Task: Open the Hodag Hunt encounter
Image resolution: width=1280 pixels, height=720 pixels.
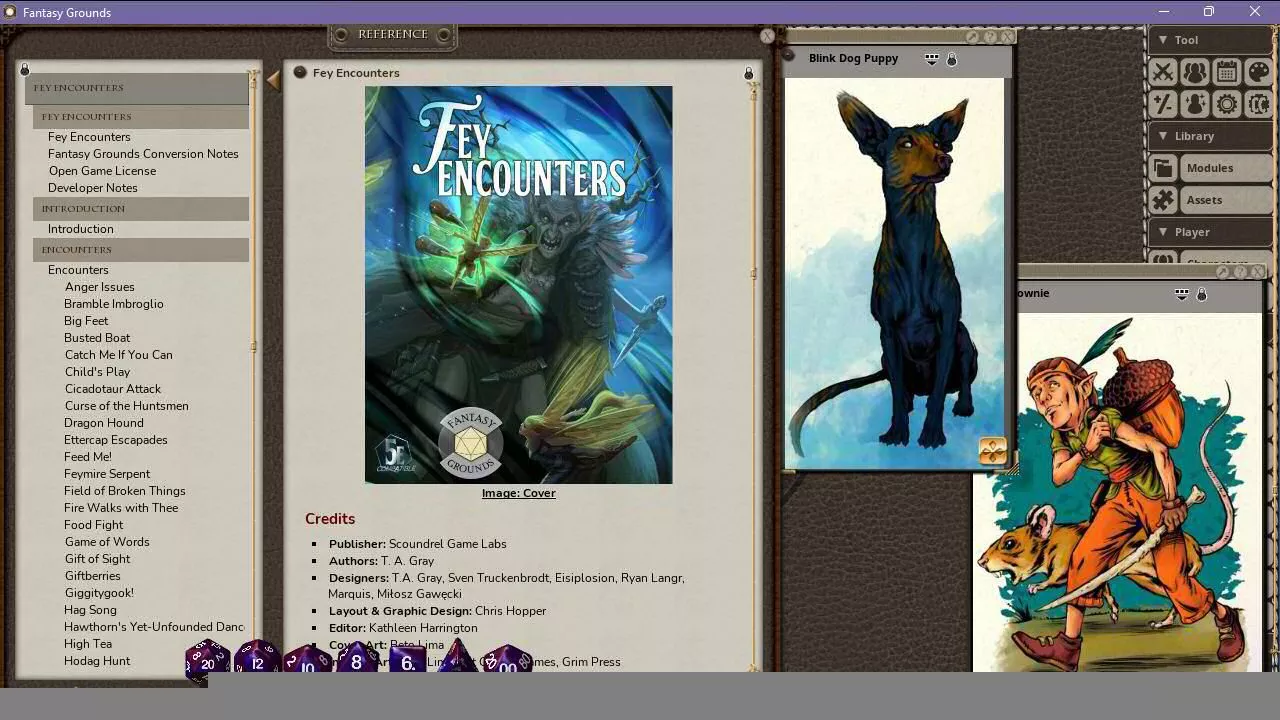Action: coord(97,661)
